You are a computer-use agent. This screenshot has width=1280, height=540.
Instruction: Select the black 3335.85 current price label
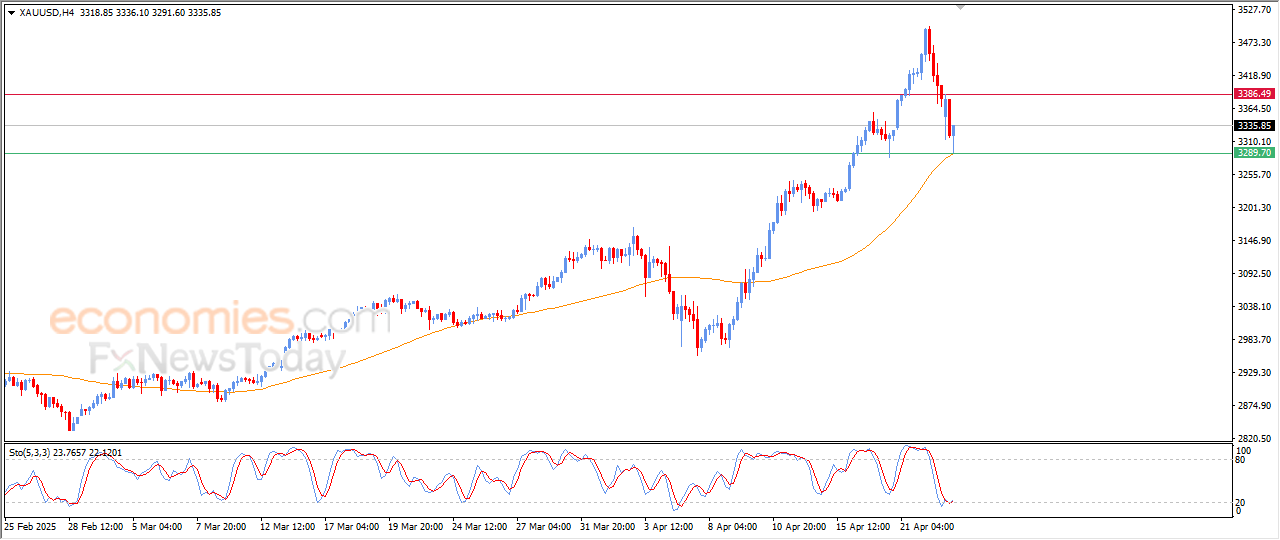click(1254, 126)
